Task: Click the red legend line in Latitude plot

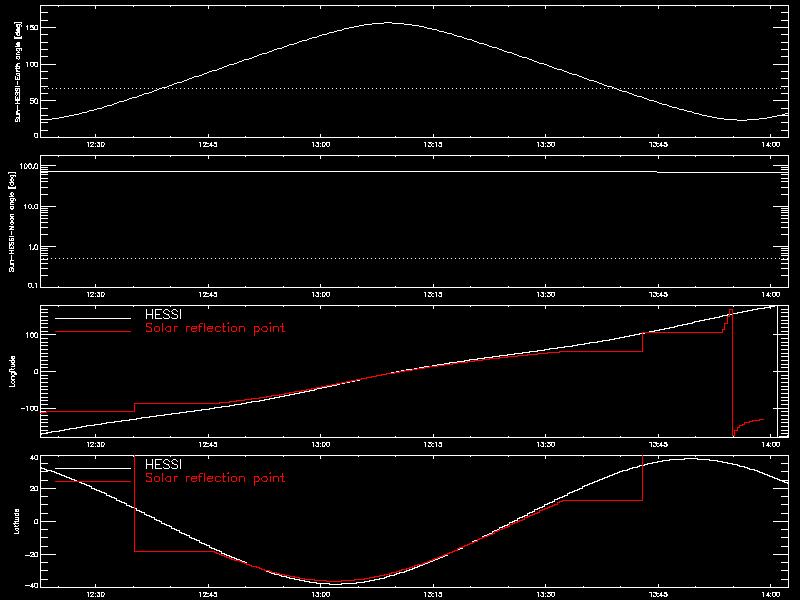Action: point(93,482)
